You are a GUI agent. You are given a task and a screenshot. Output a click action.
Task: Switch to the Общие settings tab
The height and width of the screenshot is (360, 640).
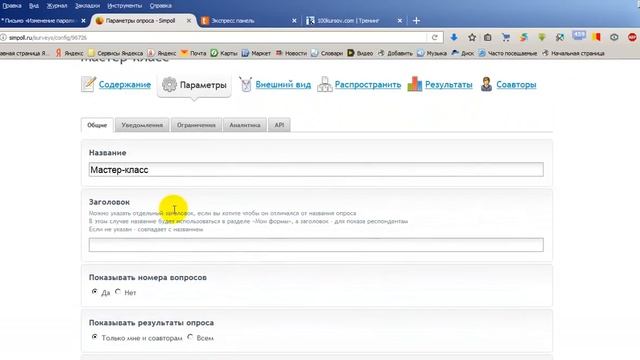coord(97,125)
